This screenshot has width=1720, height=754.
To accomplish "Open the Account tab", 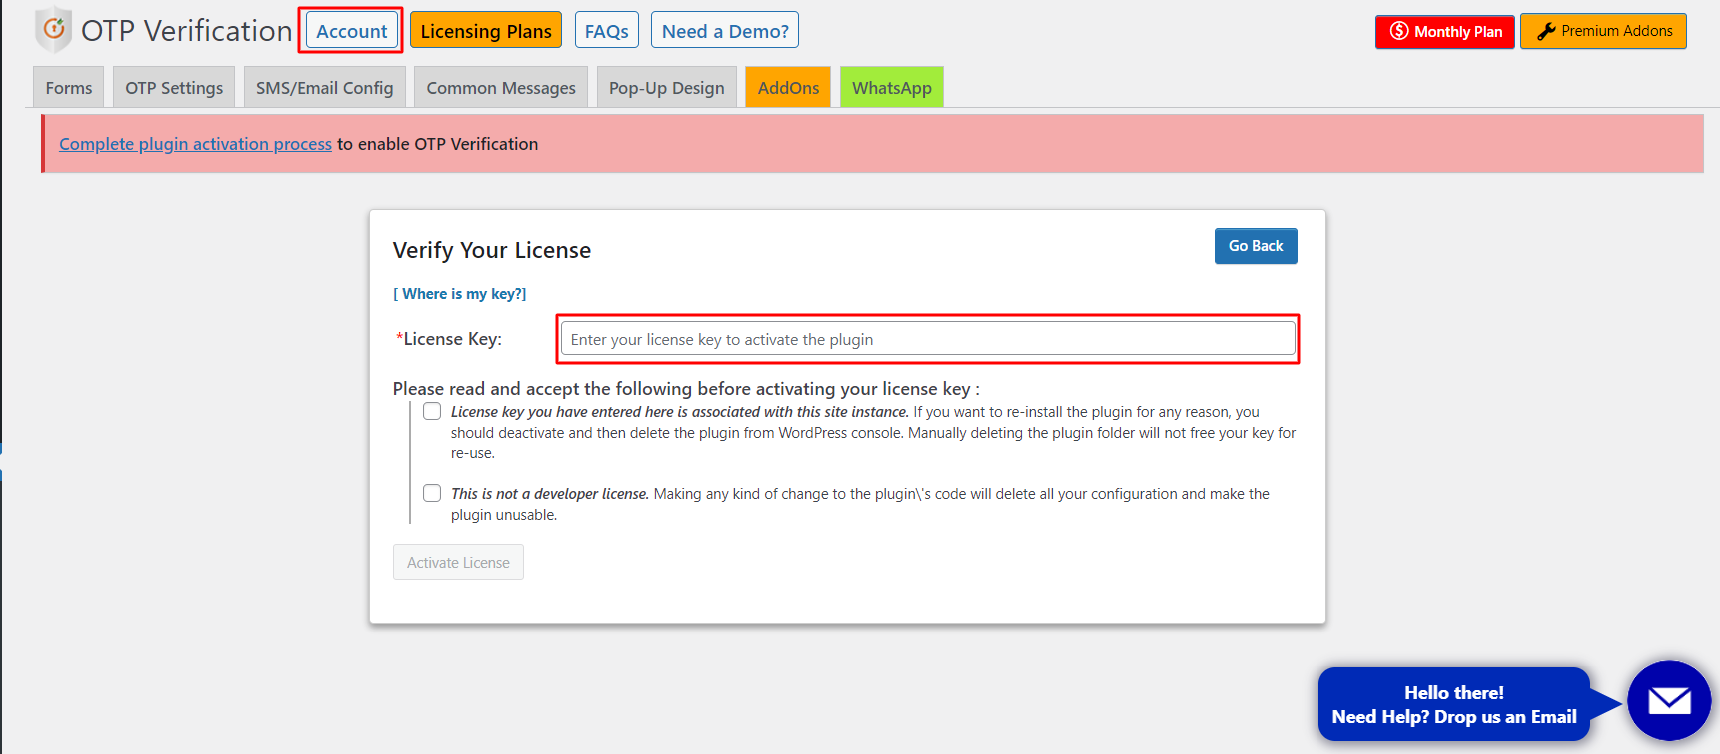I will [351, 31].
